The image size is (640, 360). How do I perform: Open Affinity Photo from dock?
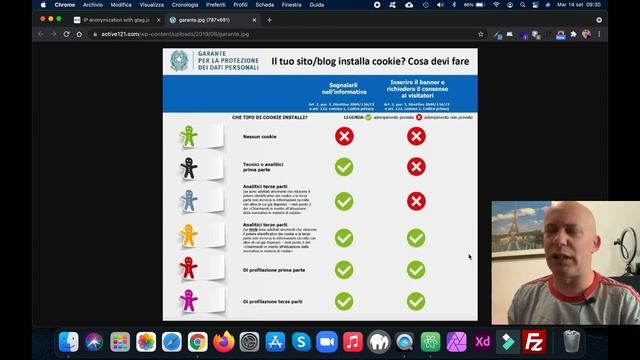tap(456, 342)
